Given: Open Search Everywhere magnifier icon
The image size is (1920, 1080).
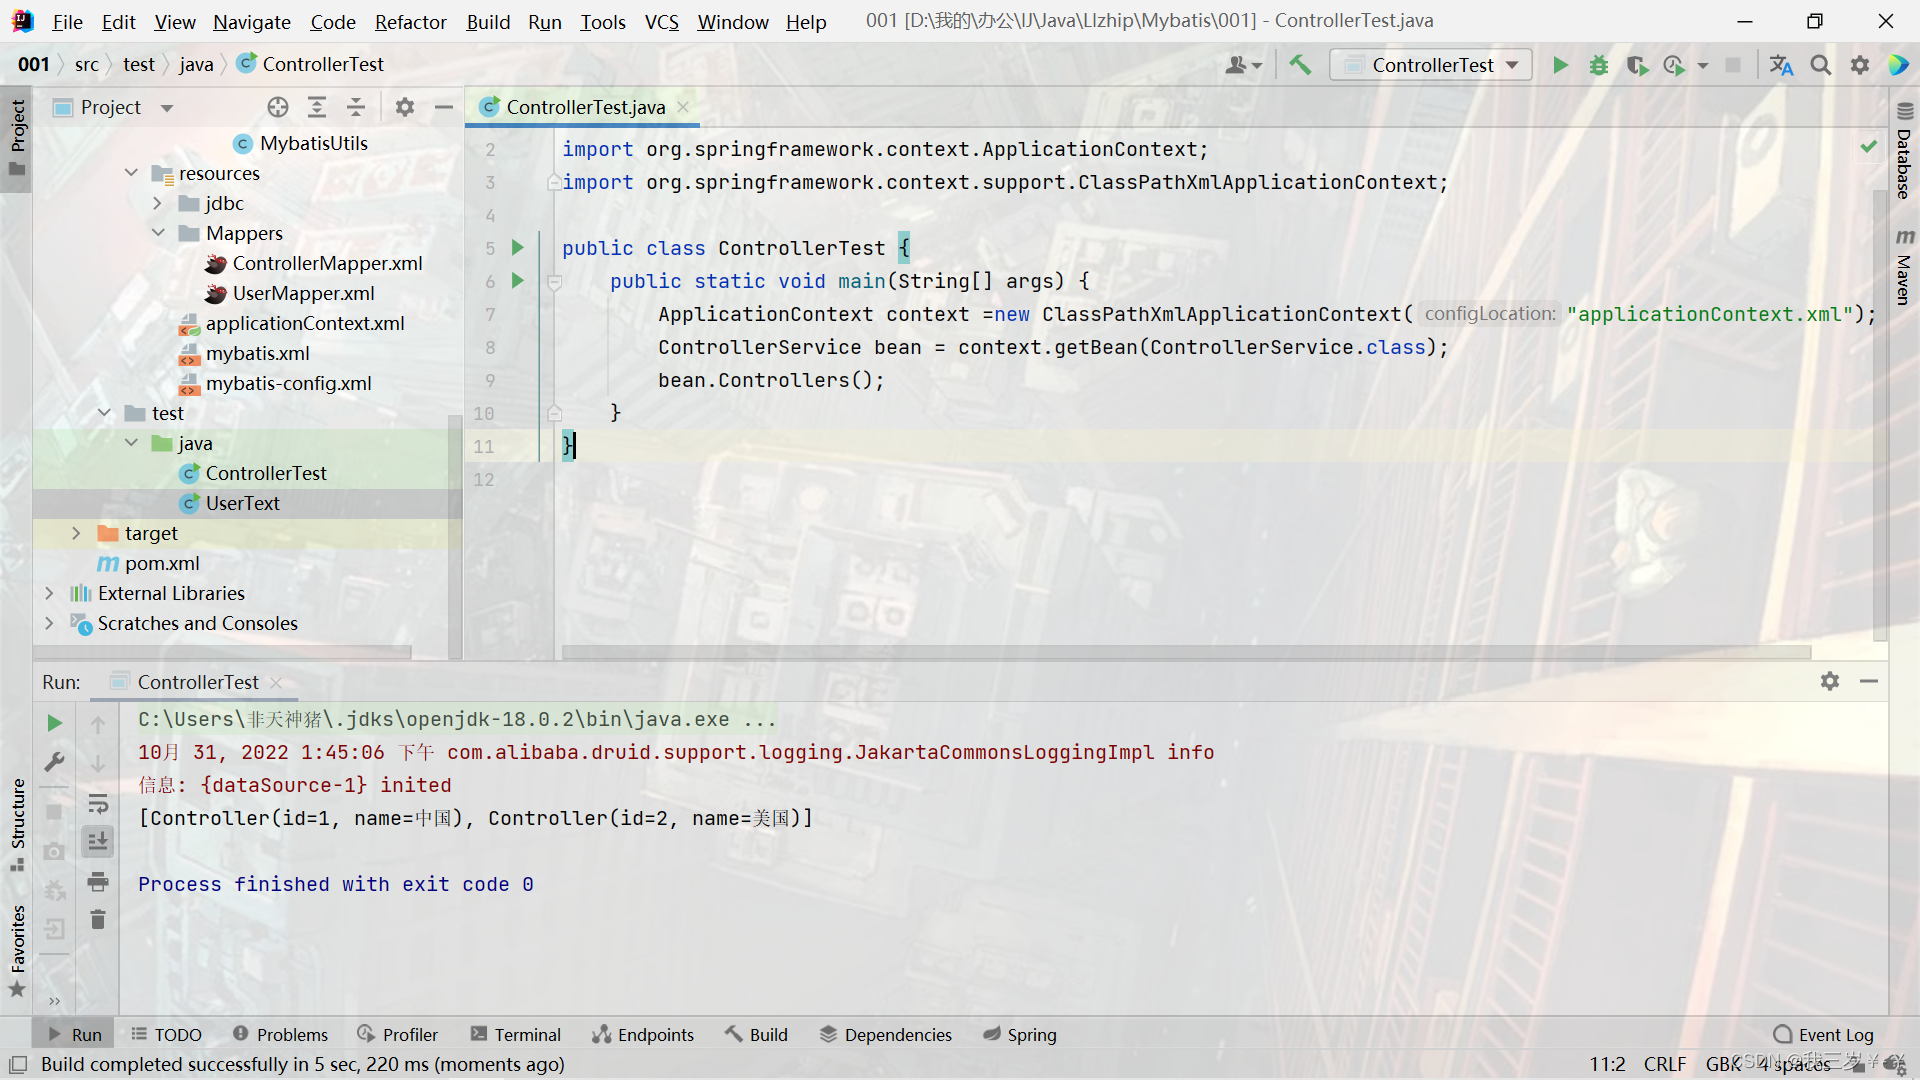Looking at the screenshot, I should click(1820, 65).
